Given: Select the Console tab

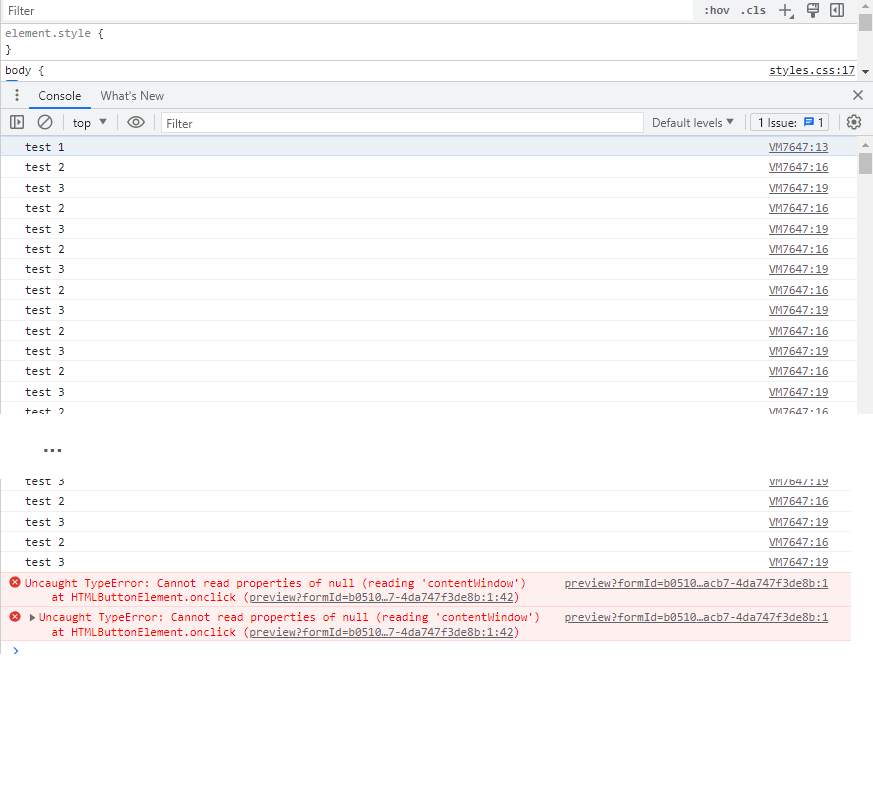Looking at the screenshot, I should pyautogui.click(x=59, y=96).
